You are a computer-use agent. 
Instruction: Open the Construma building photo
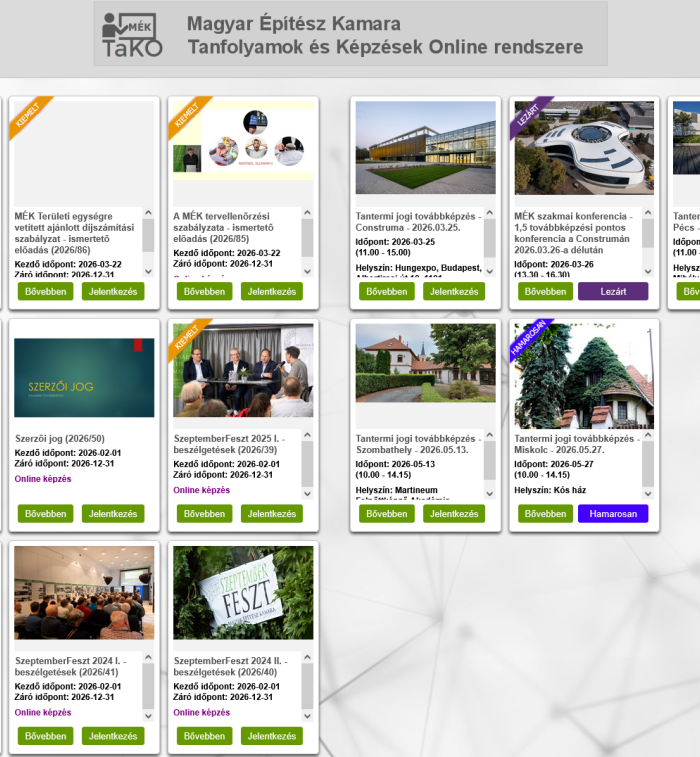(x=425, y=147)
